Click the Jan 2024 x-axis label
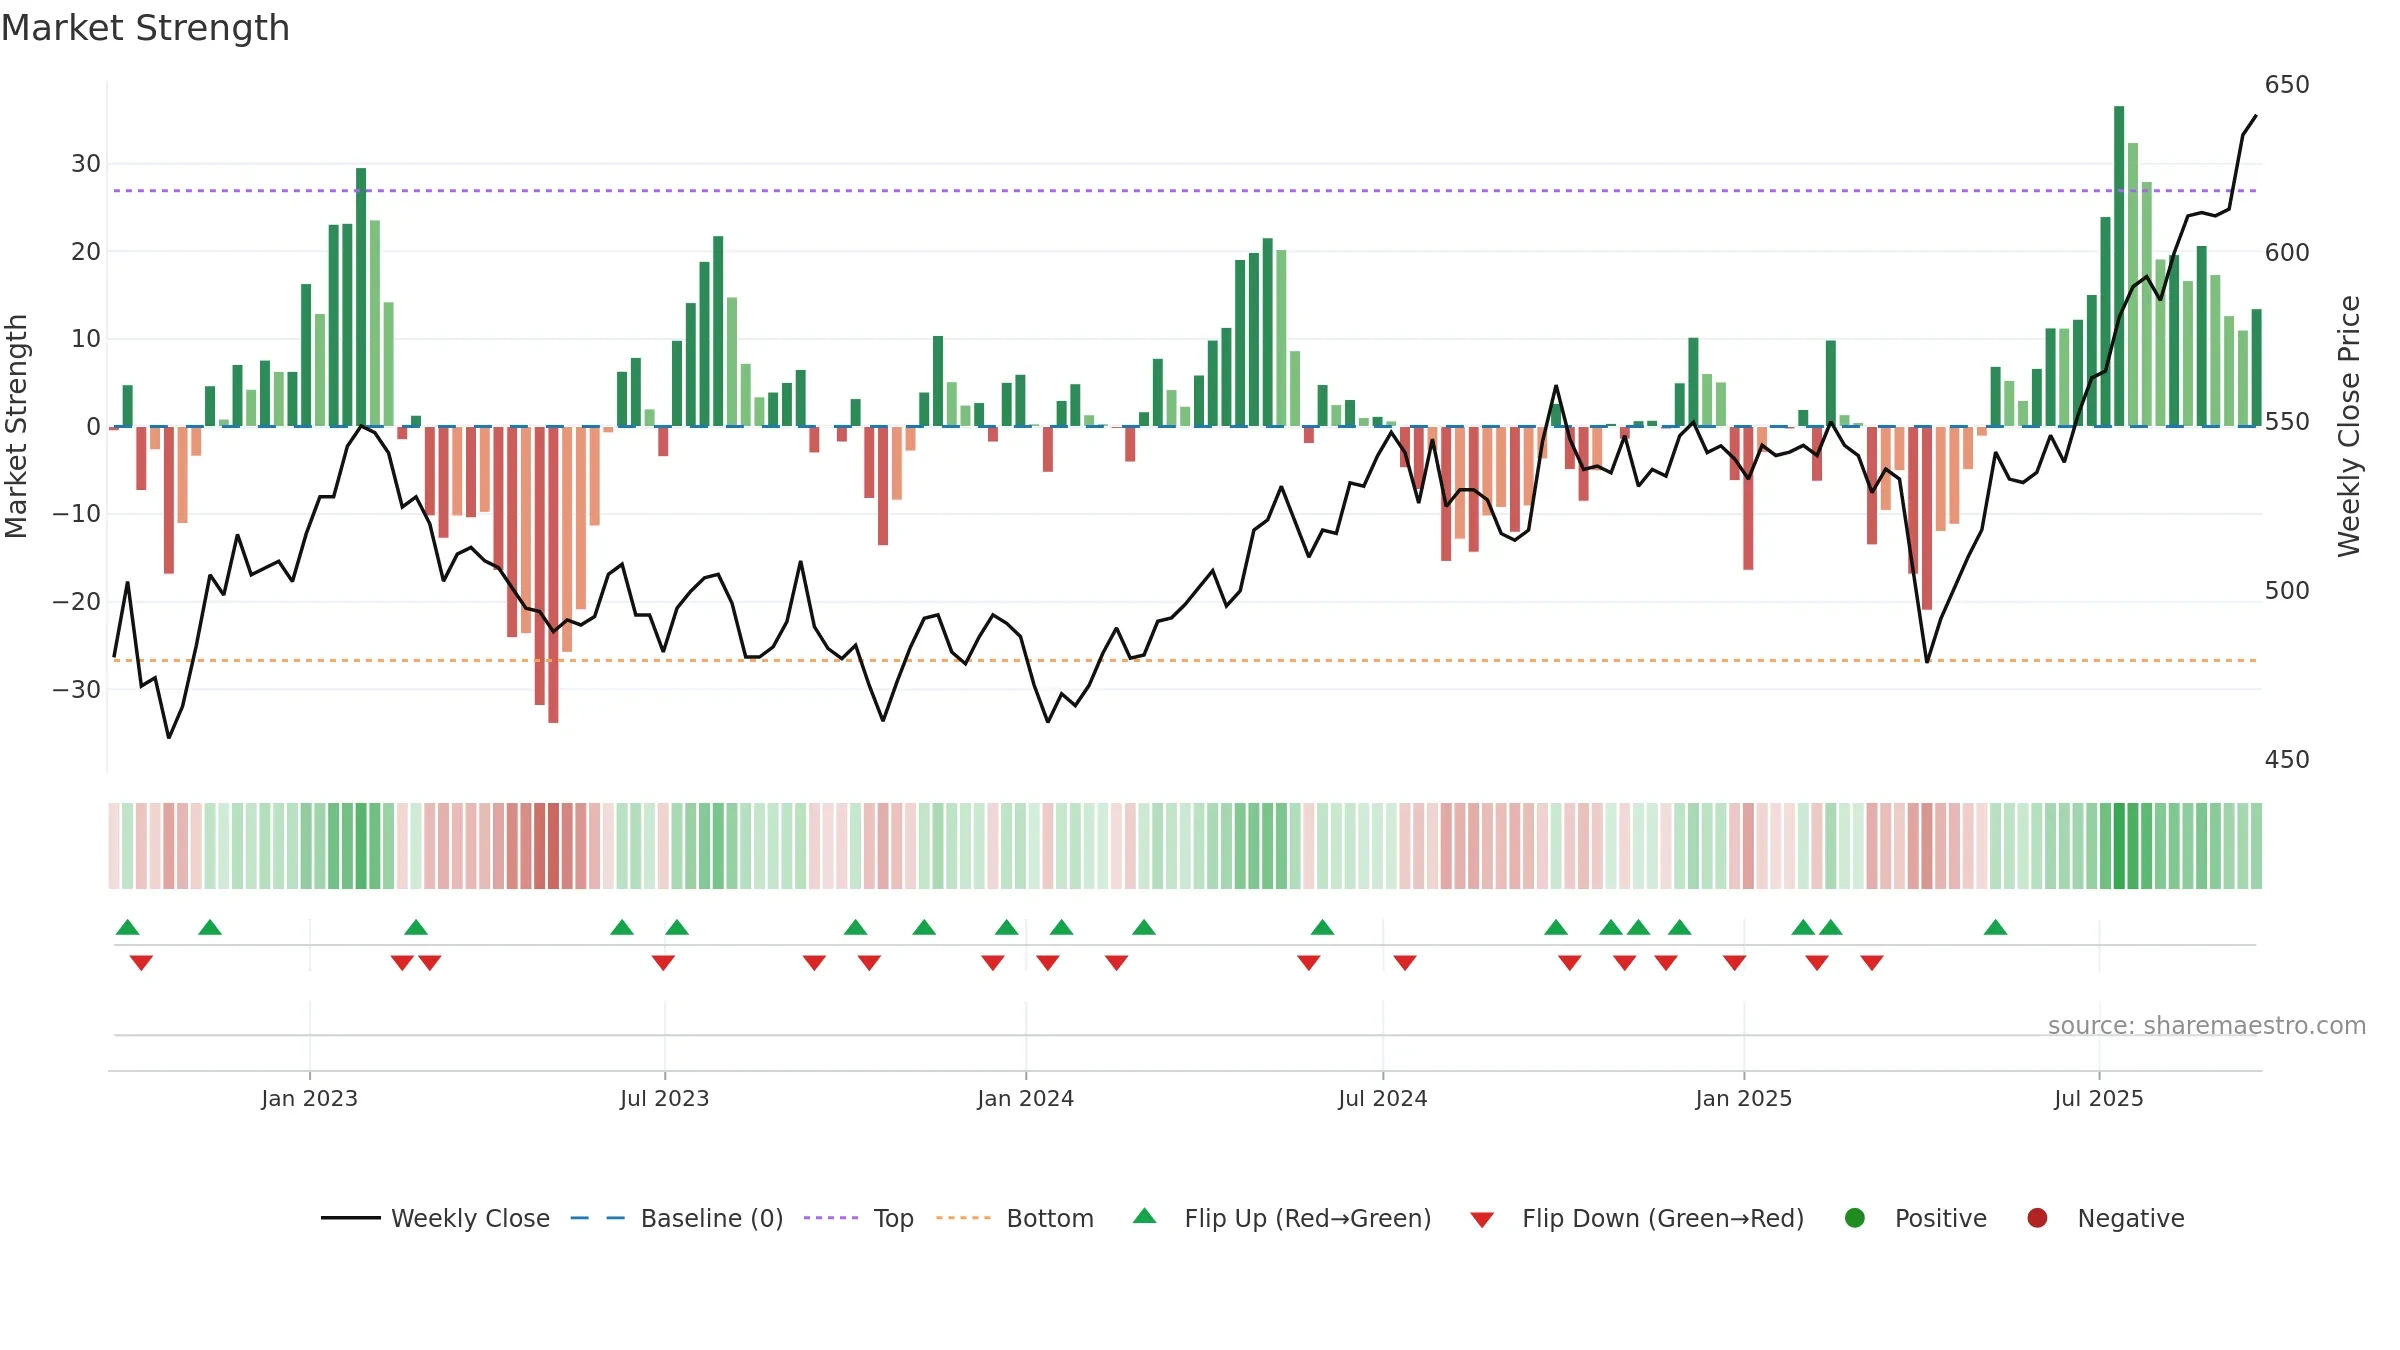2400x1350 pixels. pos(1026,1099)
